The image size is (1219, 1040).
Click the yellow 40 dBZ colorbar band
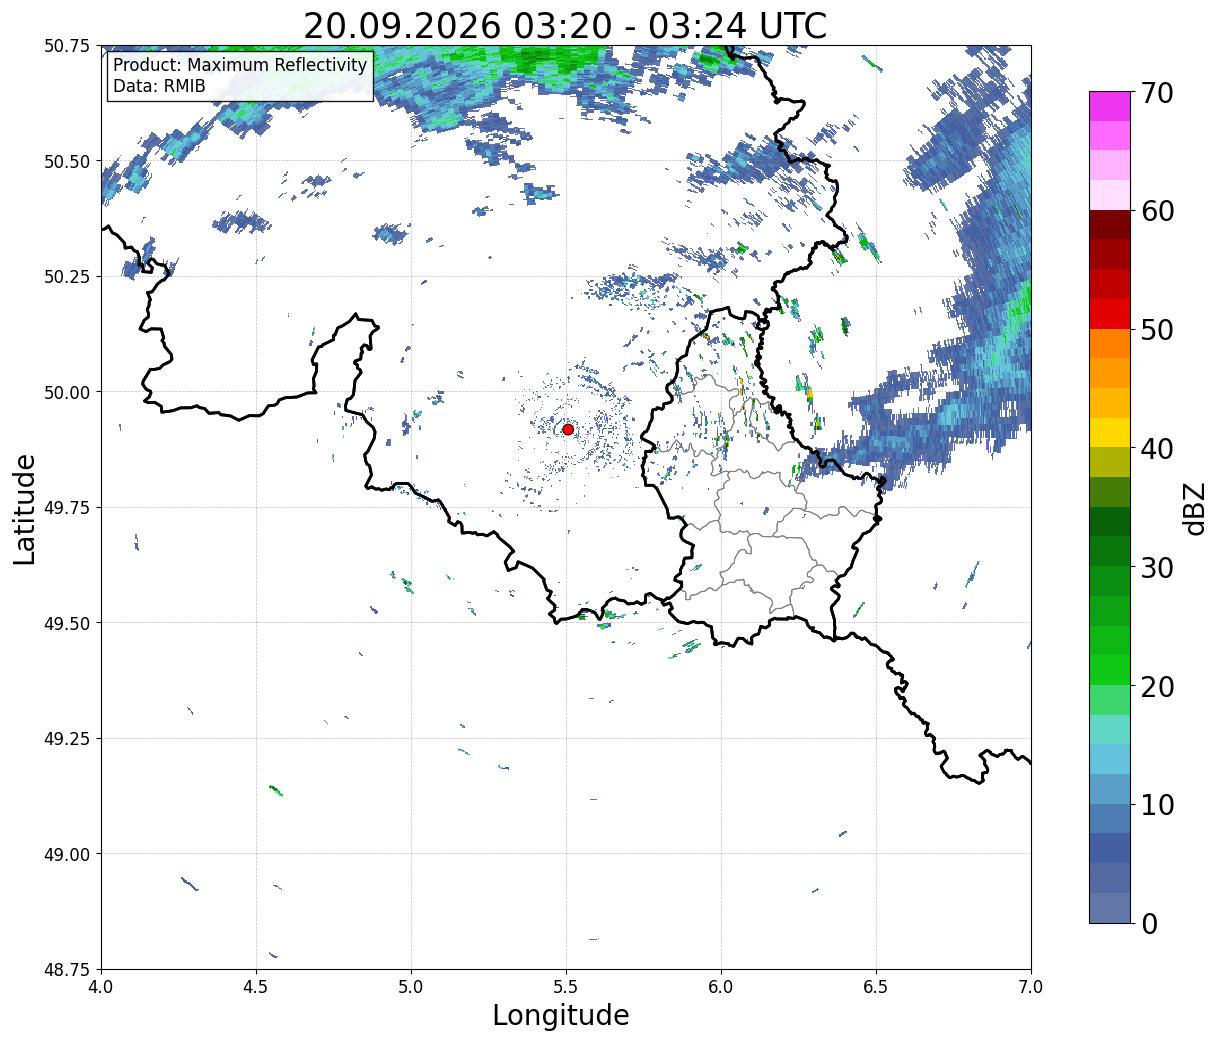[1110, 432]
